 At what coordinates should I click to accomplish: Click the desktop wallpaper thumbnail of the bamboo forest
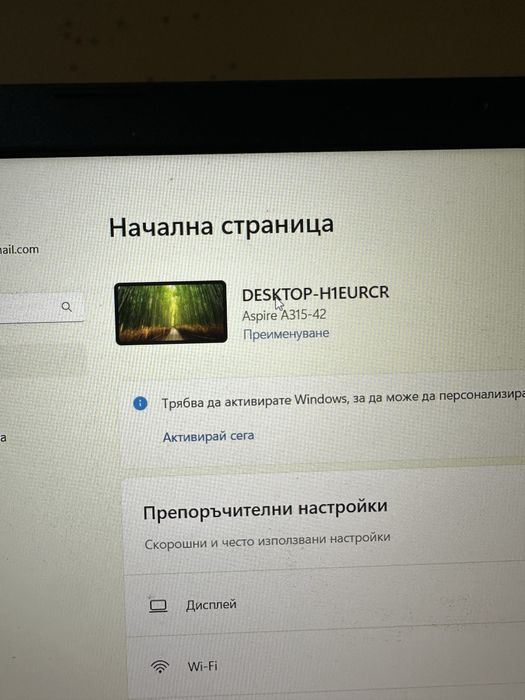171,312
